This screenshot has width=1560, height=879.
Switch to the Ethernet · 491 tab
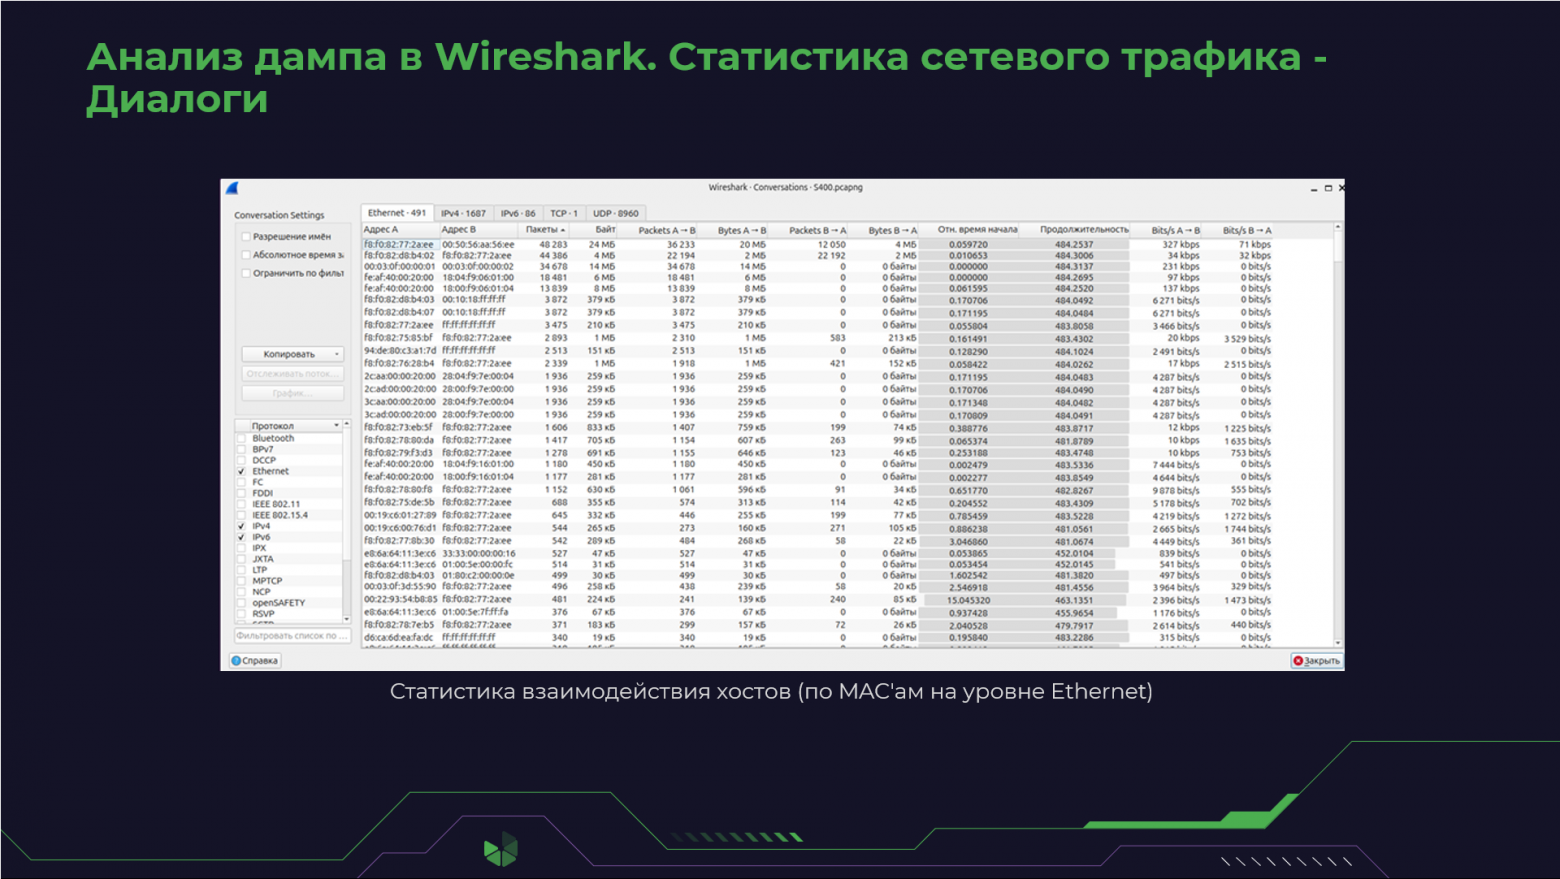click(397, 213)
